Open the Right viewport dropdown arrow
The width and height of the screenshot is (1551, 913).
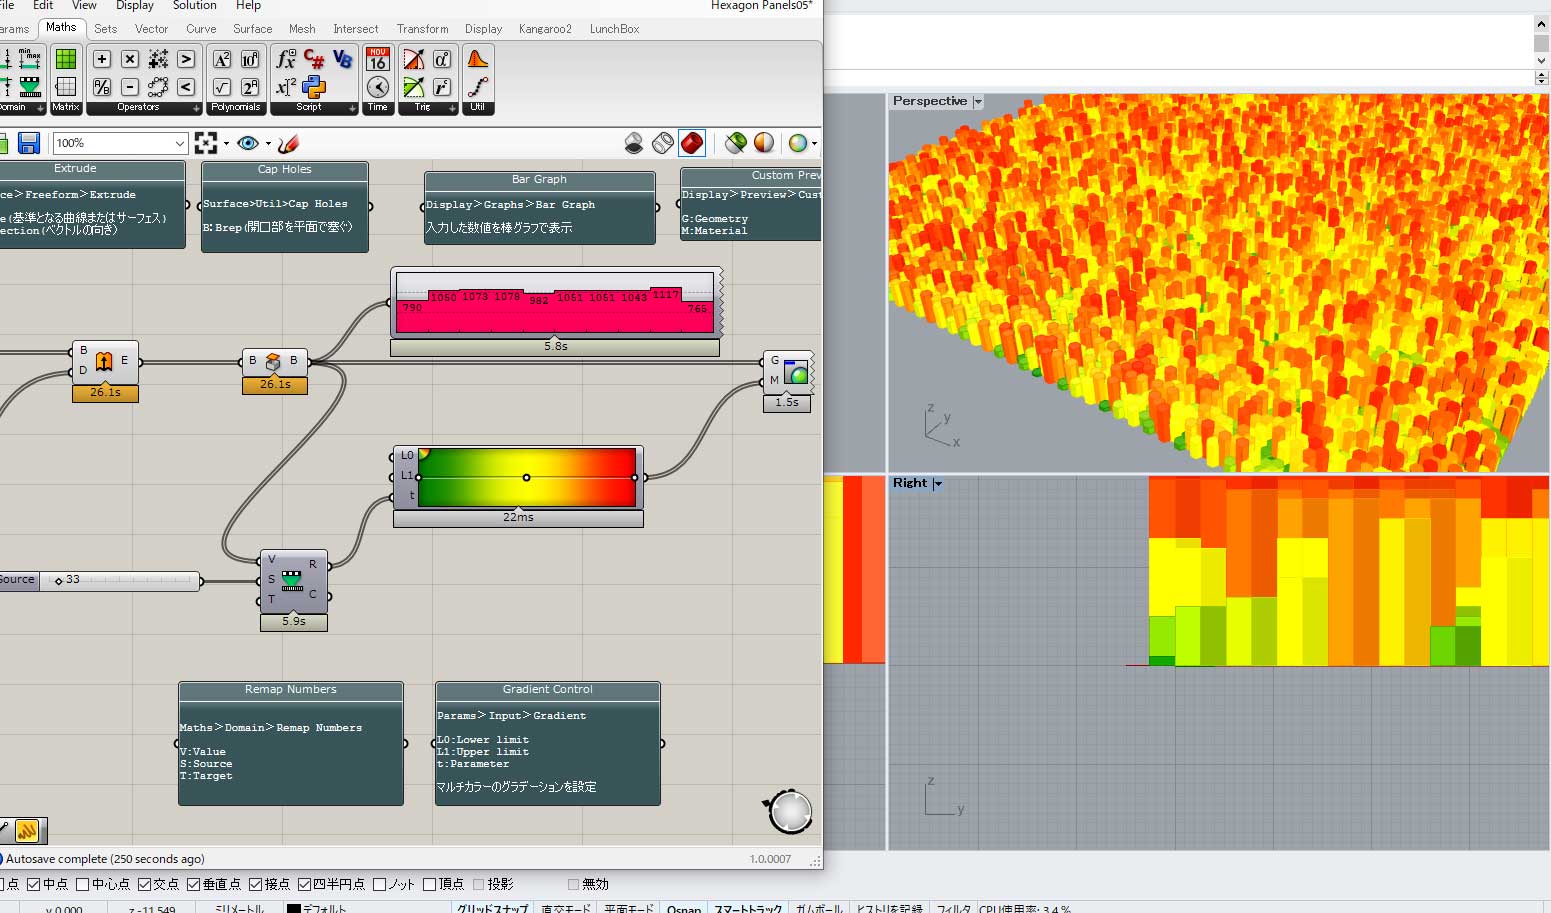937,484
